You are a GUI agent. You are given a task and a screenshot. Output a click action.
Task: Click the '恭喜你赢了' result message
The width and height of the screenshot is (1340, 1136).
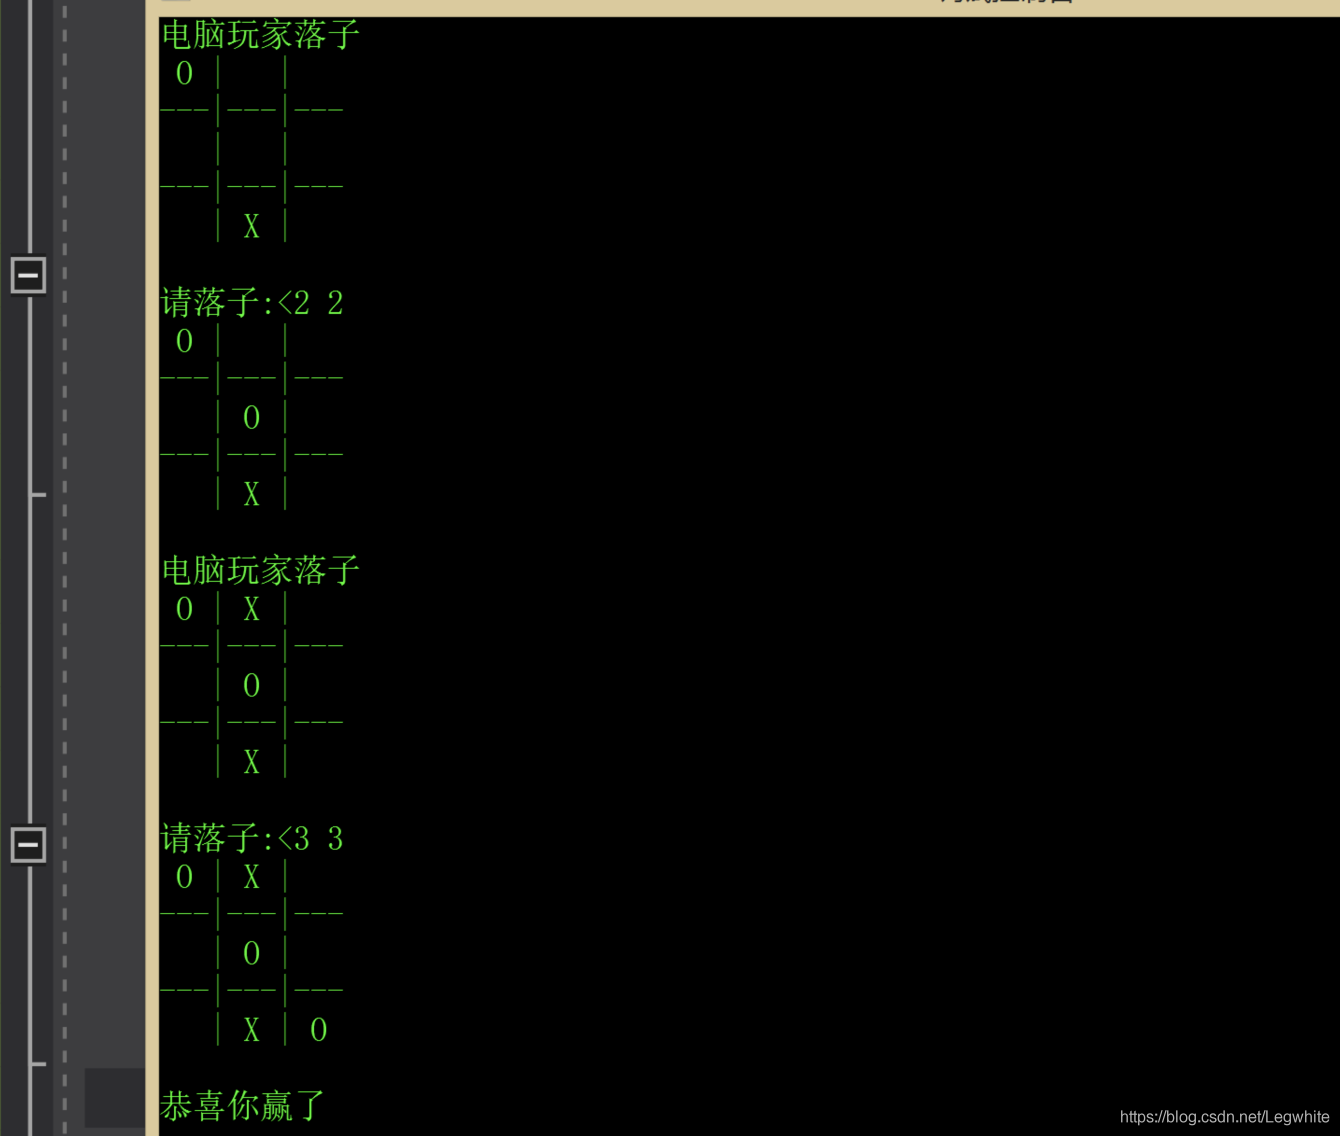coord(243,1106)
